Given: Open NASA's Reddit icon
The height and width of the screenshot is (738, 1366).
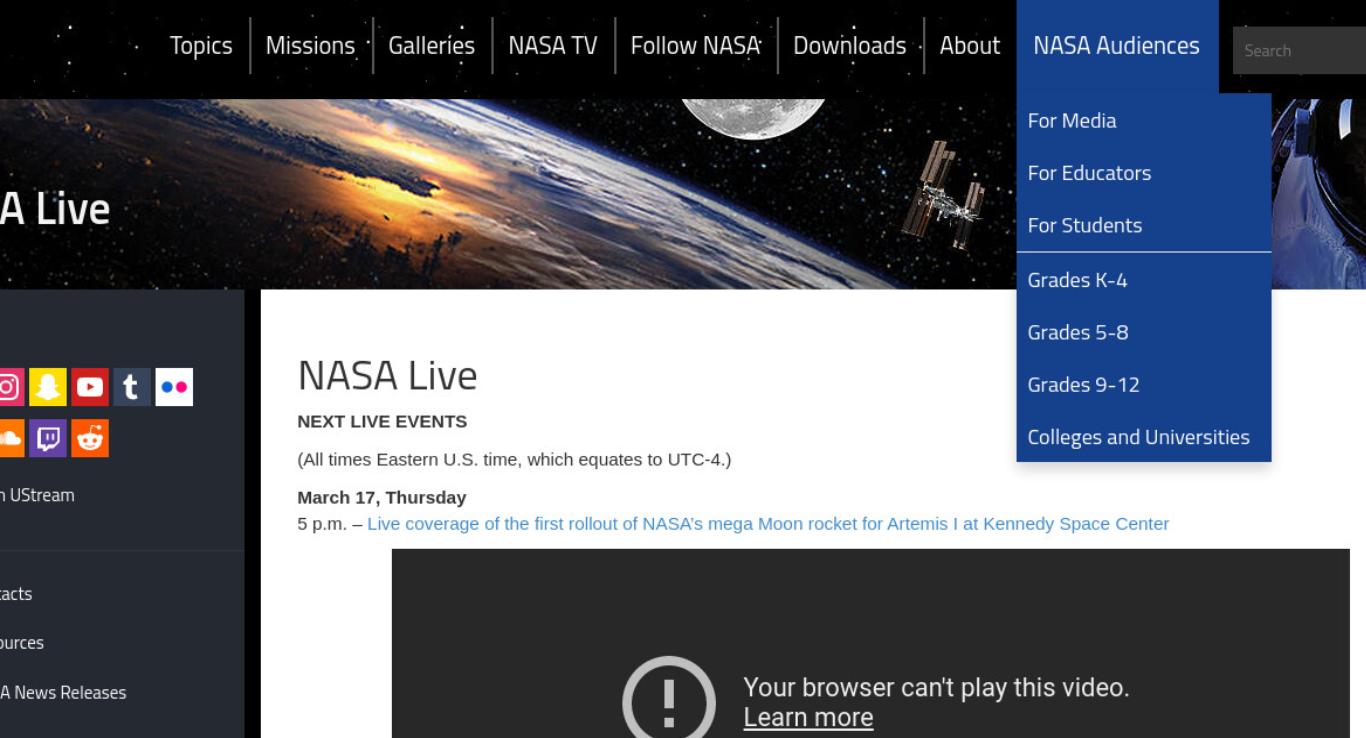Looking at the screenshot, I should click(90, 438).
